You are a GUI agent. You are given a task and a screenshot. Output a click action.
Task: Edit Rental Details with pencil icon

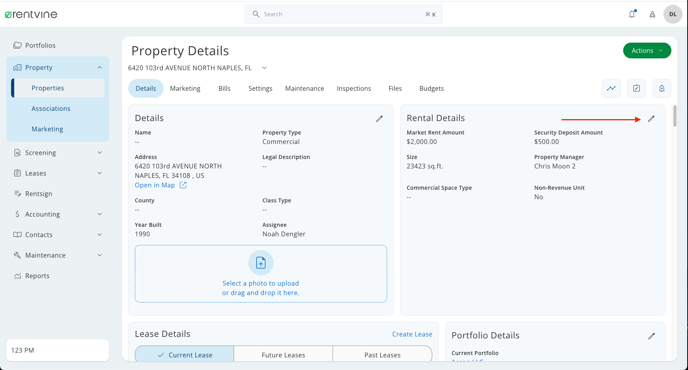point(652,119)
